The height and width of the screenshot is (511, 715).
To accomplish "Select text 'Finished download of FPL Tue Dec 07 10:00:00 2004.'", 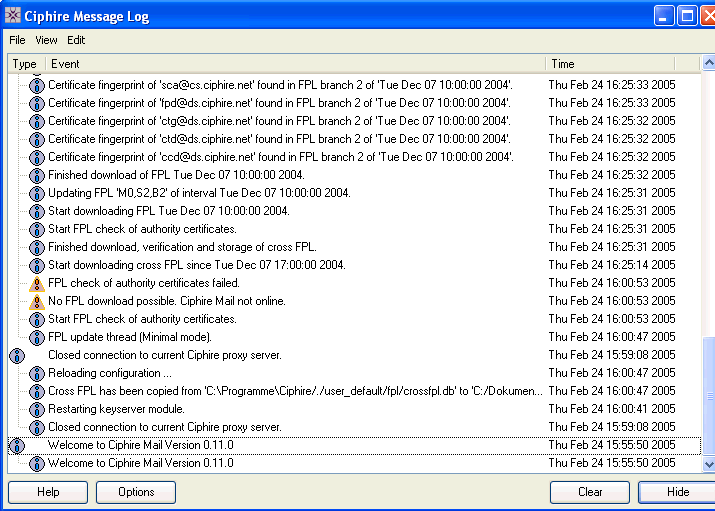I will (x=176, y=175).
